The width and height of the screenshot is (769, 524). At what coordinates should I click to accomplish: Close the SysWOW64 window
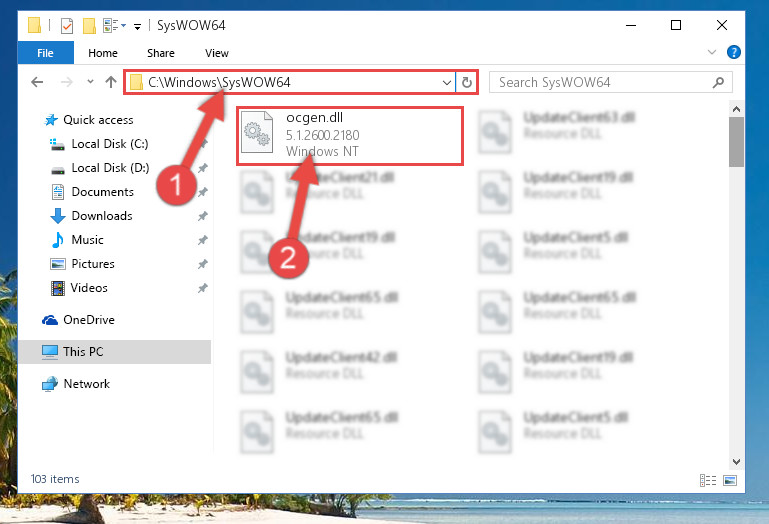pyautogui.click(x=721, y=25)
